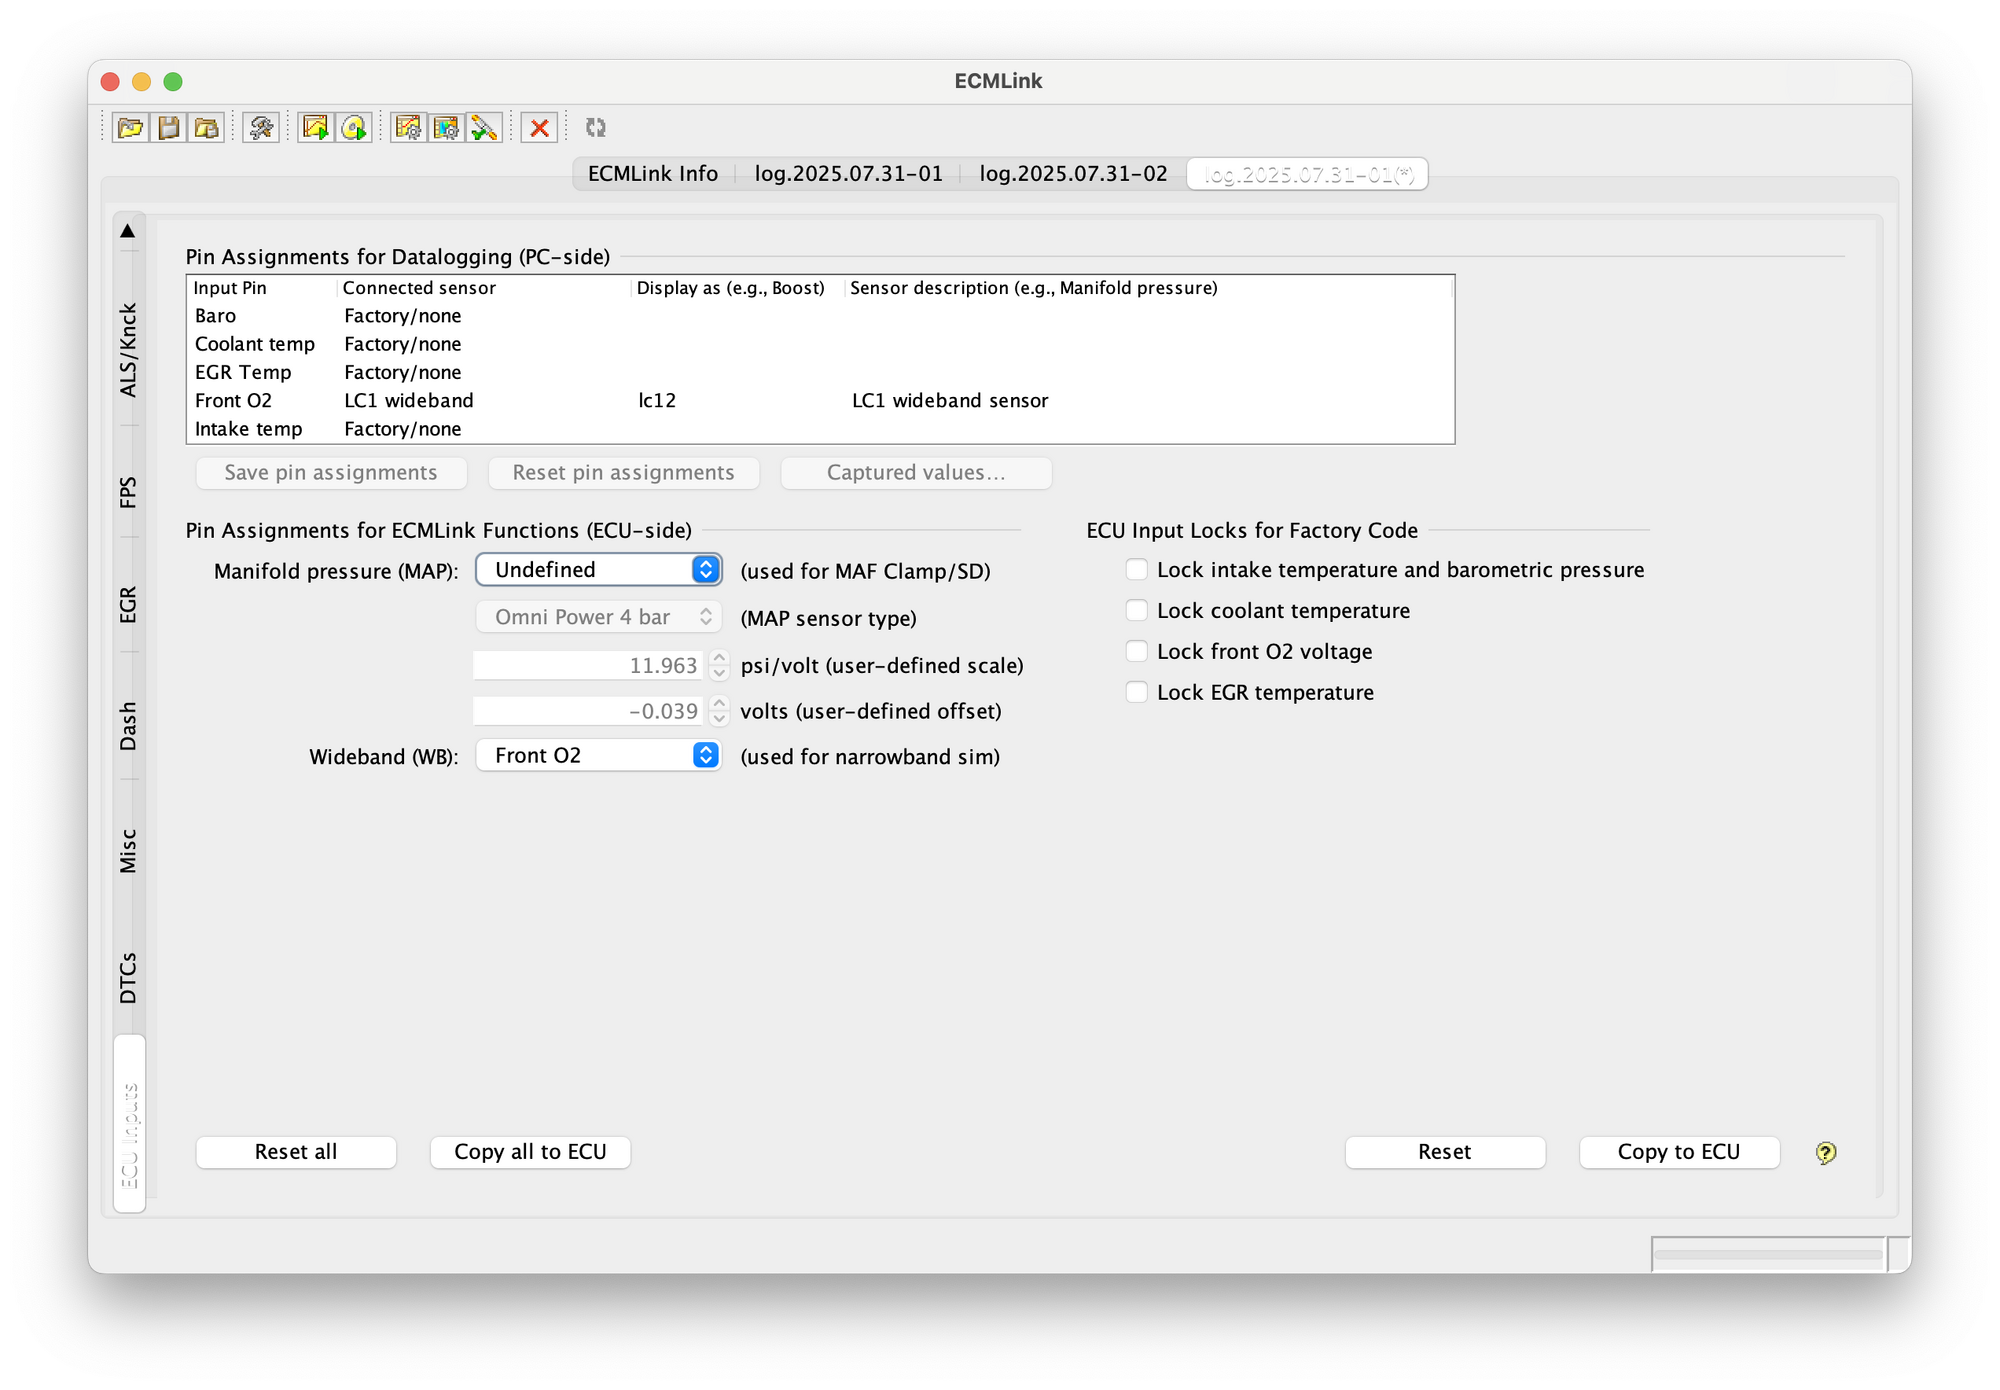Increase the psi/volt scale stepper up arrow
The width and height of the screenshot is (2000, 1390).
pos(719,658)
